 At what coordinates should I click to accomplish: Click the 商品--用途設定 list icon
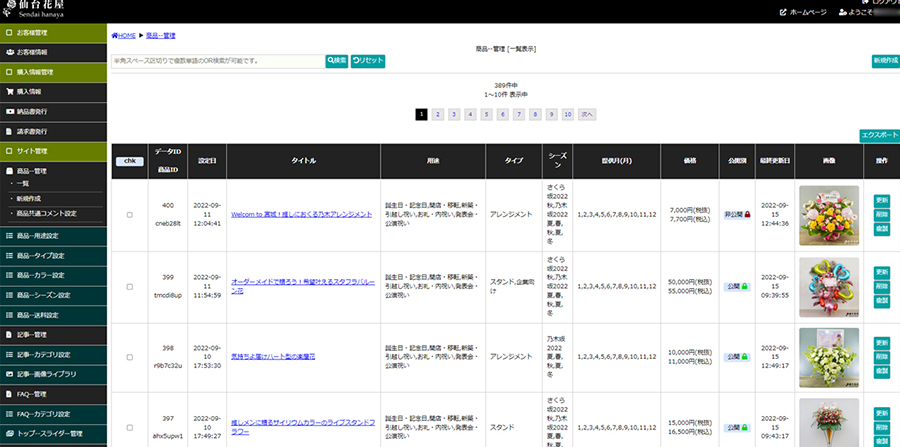click(x=9, y=236)
